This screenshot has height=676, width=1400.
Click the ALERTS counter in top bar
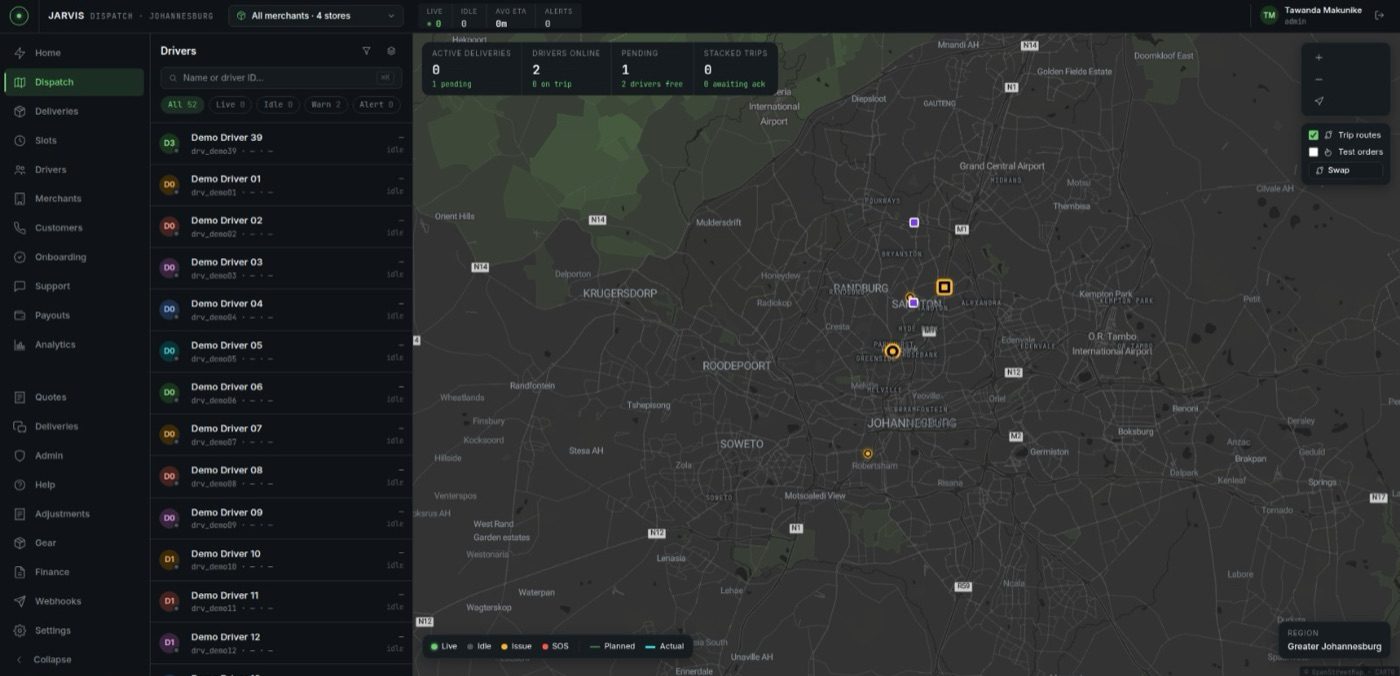point(558,17)
